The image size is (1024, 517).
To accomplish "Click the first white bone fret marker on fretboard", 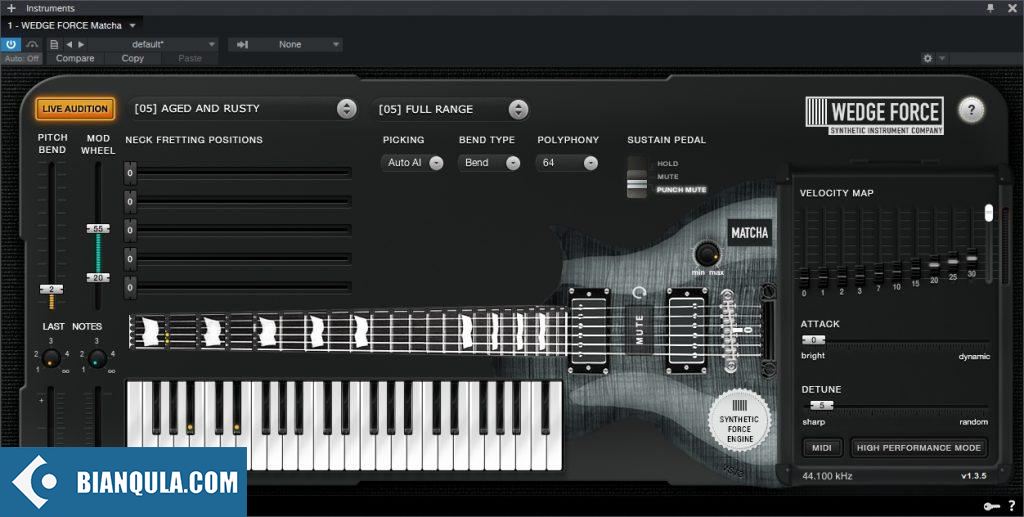I will click(x=150, y=332).
